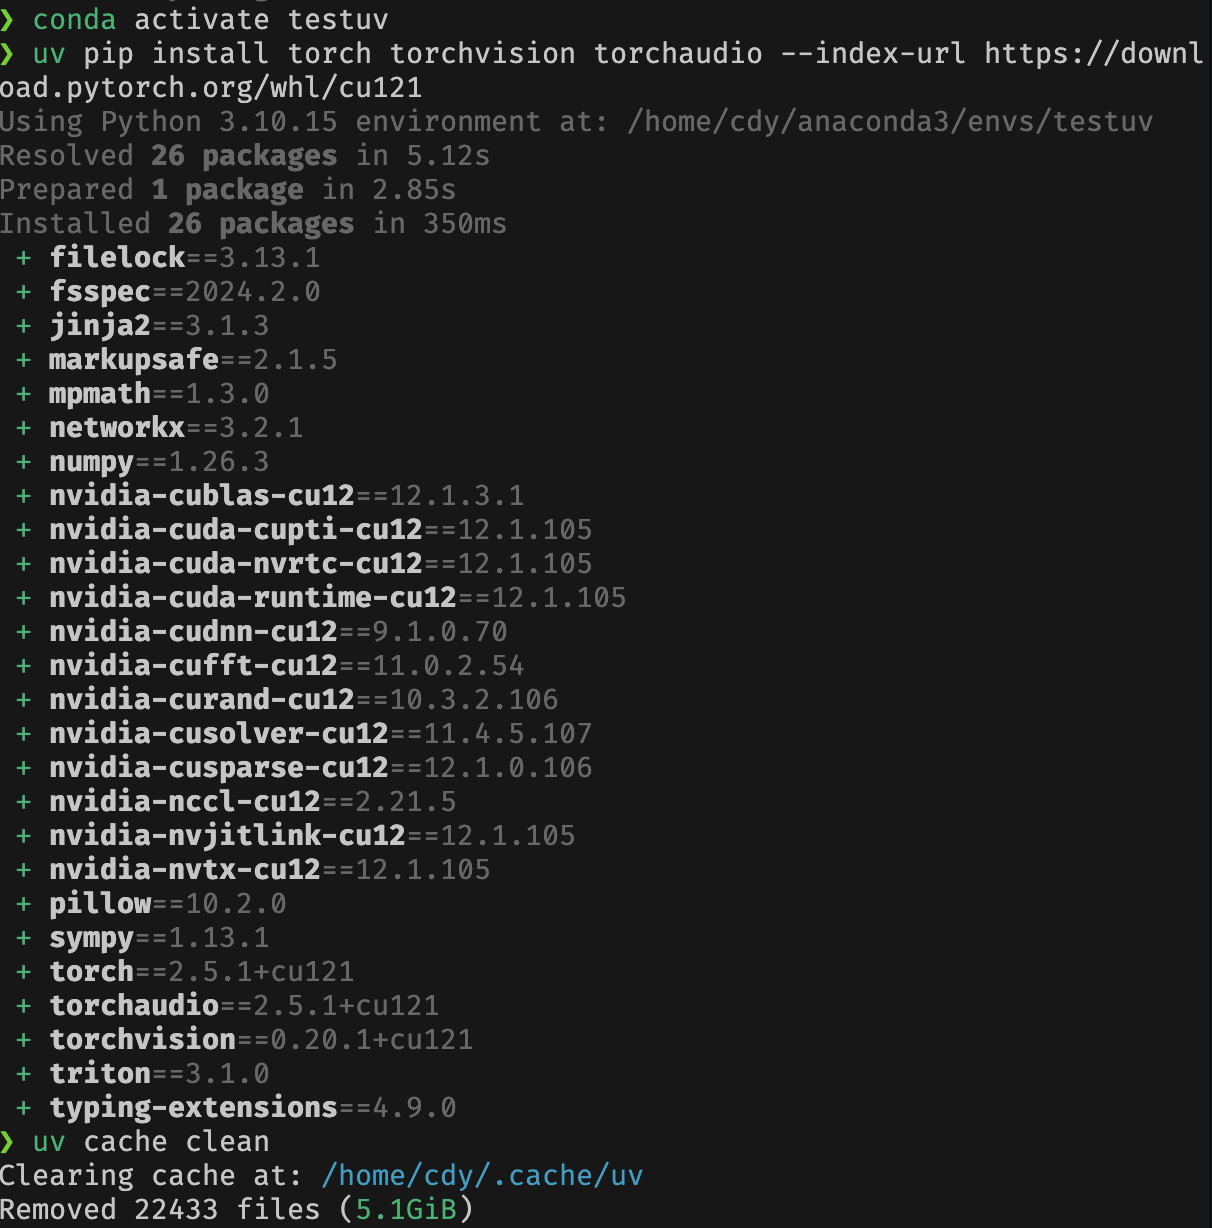The image size is (1212, 1228).
Task: Click the prompt chevron before uv pip install
Action: coord(8,54)
